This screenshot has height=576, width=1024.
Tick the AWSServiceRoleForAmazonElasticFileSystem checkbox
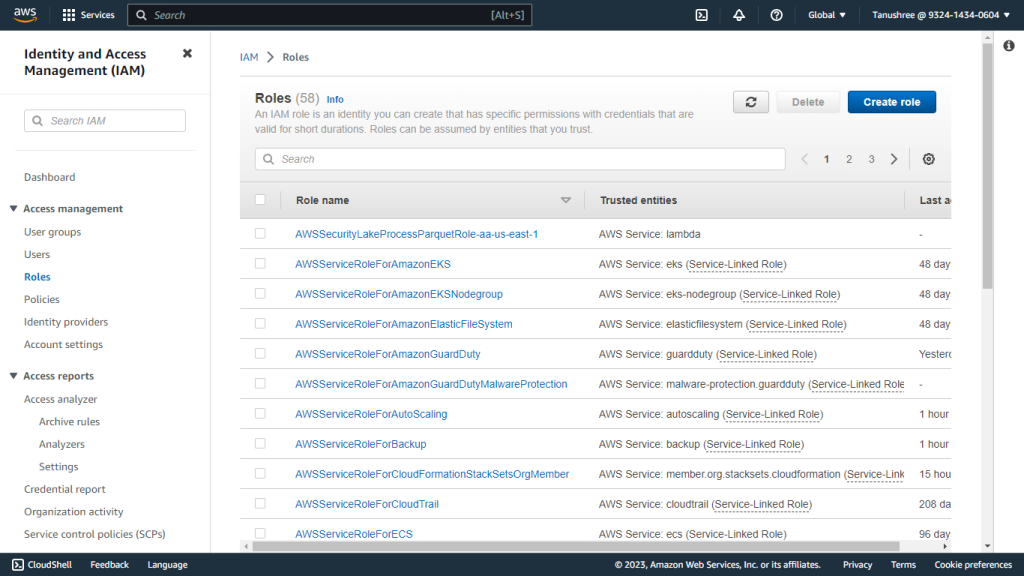point(260,323)
